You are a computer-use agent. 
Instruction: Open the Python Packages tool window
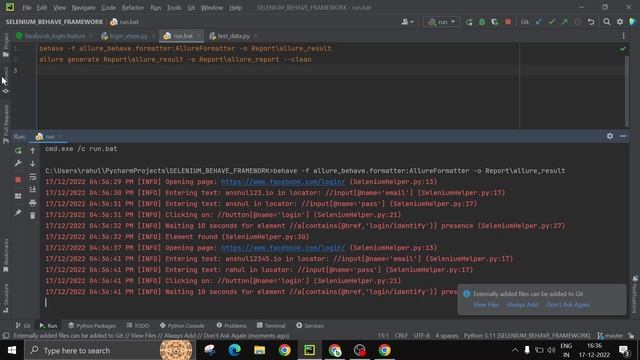tap(92, 325)
